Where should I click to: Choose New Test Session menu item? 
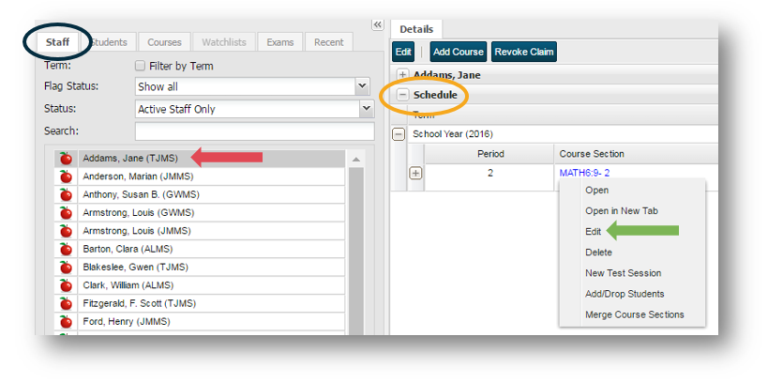[623, 273]
